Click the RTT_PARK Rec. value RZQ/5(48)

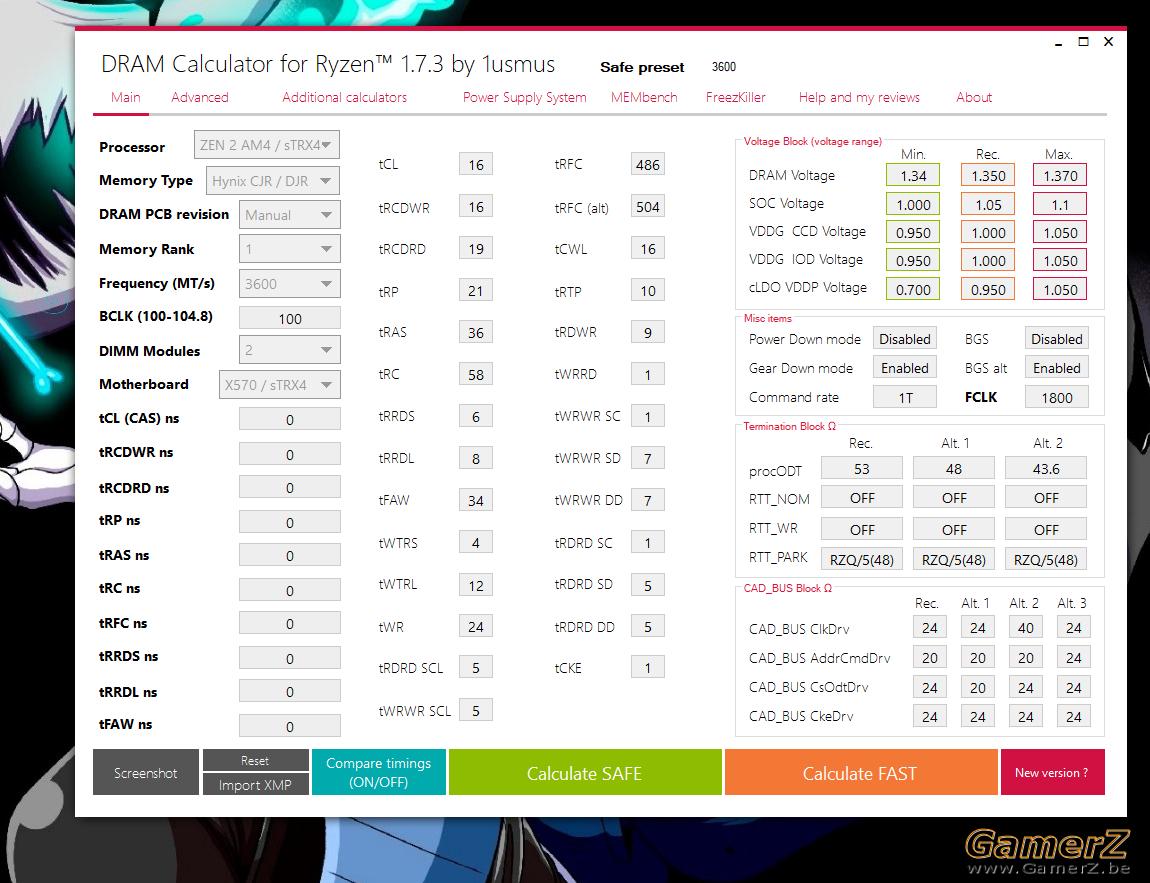coord(862,559)
